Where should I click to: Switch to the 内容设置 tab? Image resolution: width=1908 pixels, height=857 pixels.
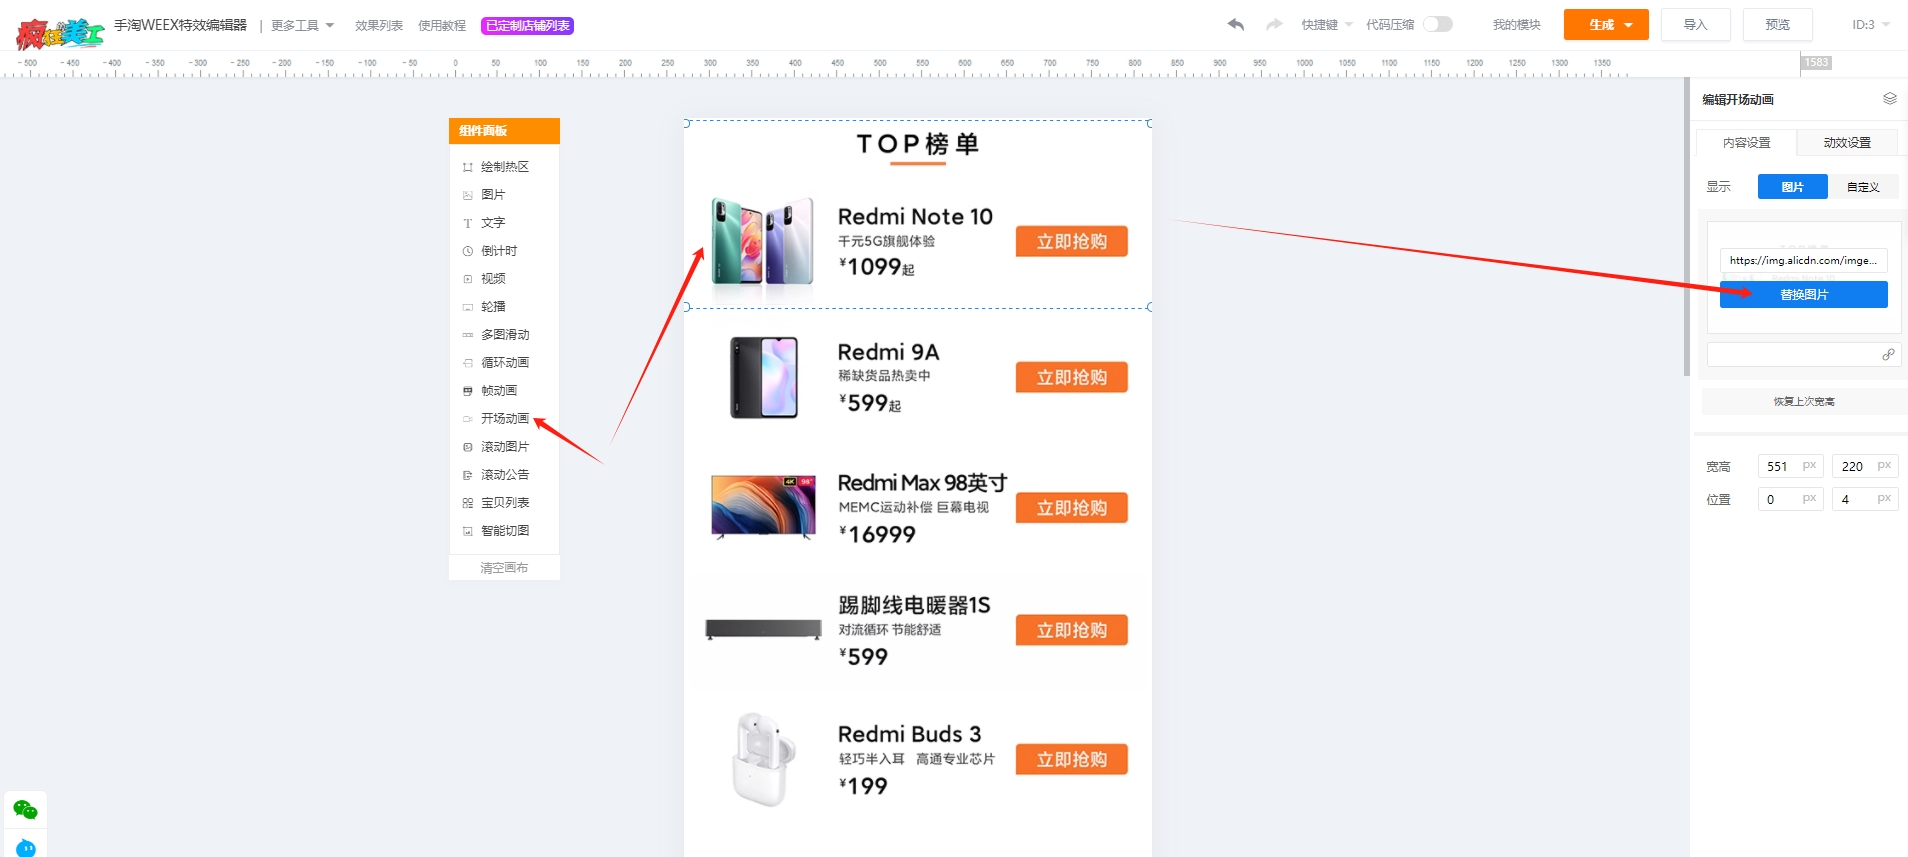click(1746, 143)
